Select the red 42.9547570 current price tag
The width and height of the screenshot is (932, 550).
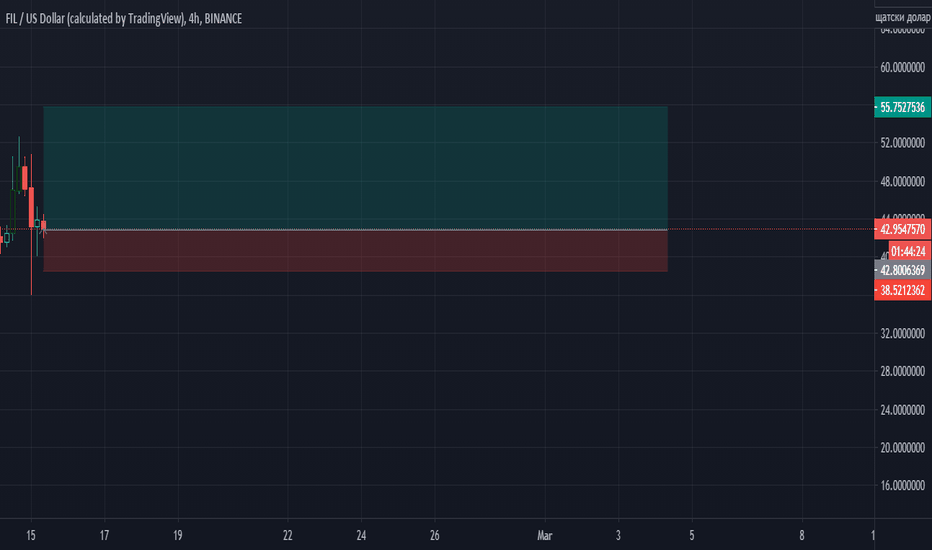click(902, 230)
